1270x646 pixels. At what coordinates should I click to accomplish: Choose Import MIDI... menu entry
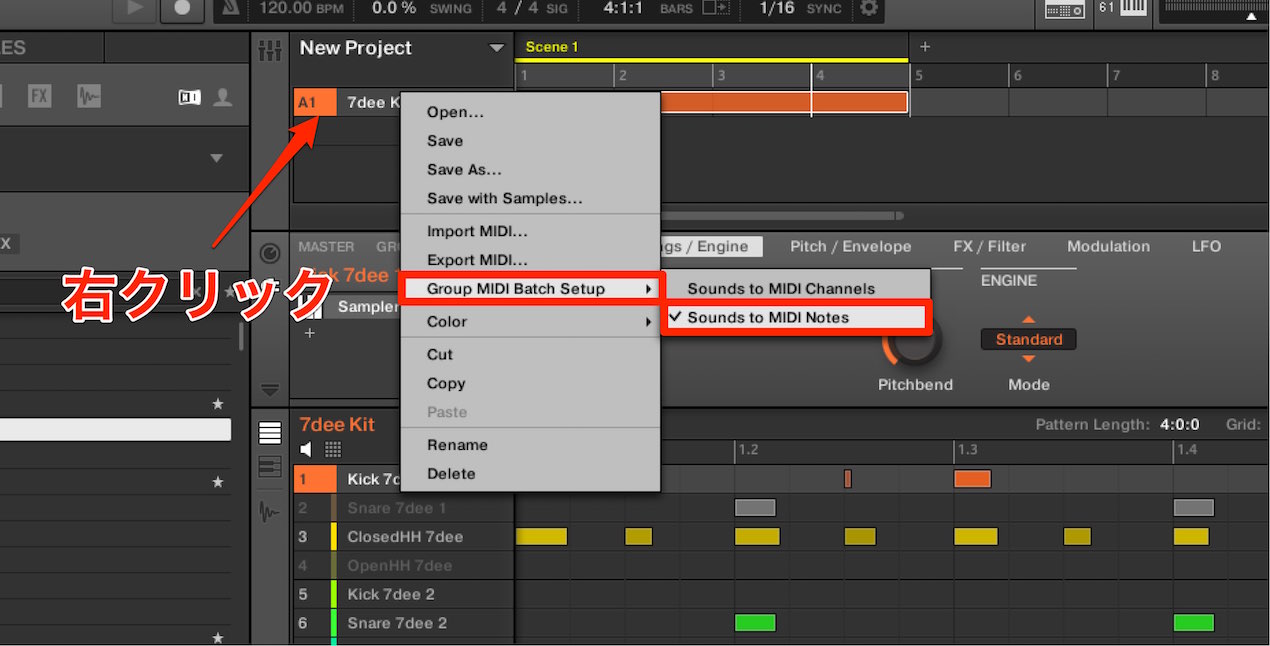(x=530, y=231)
